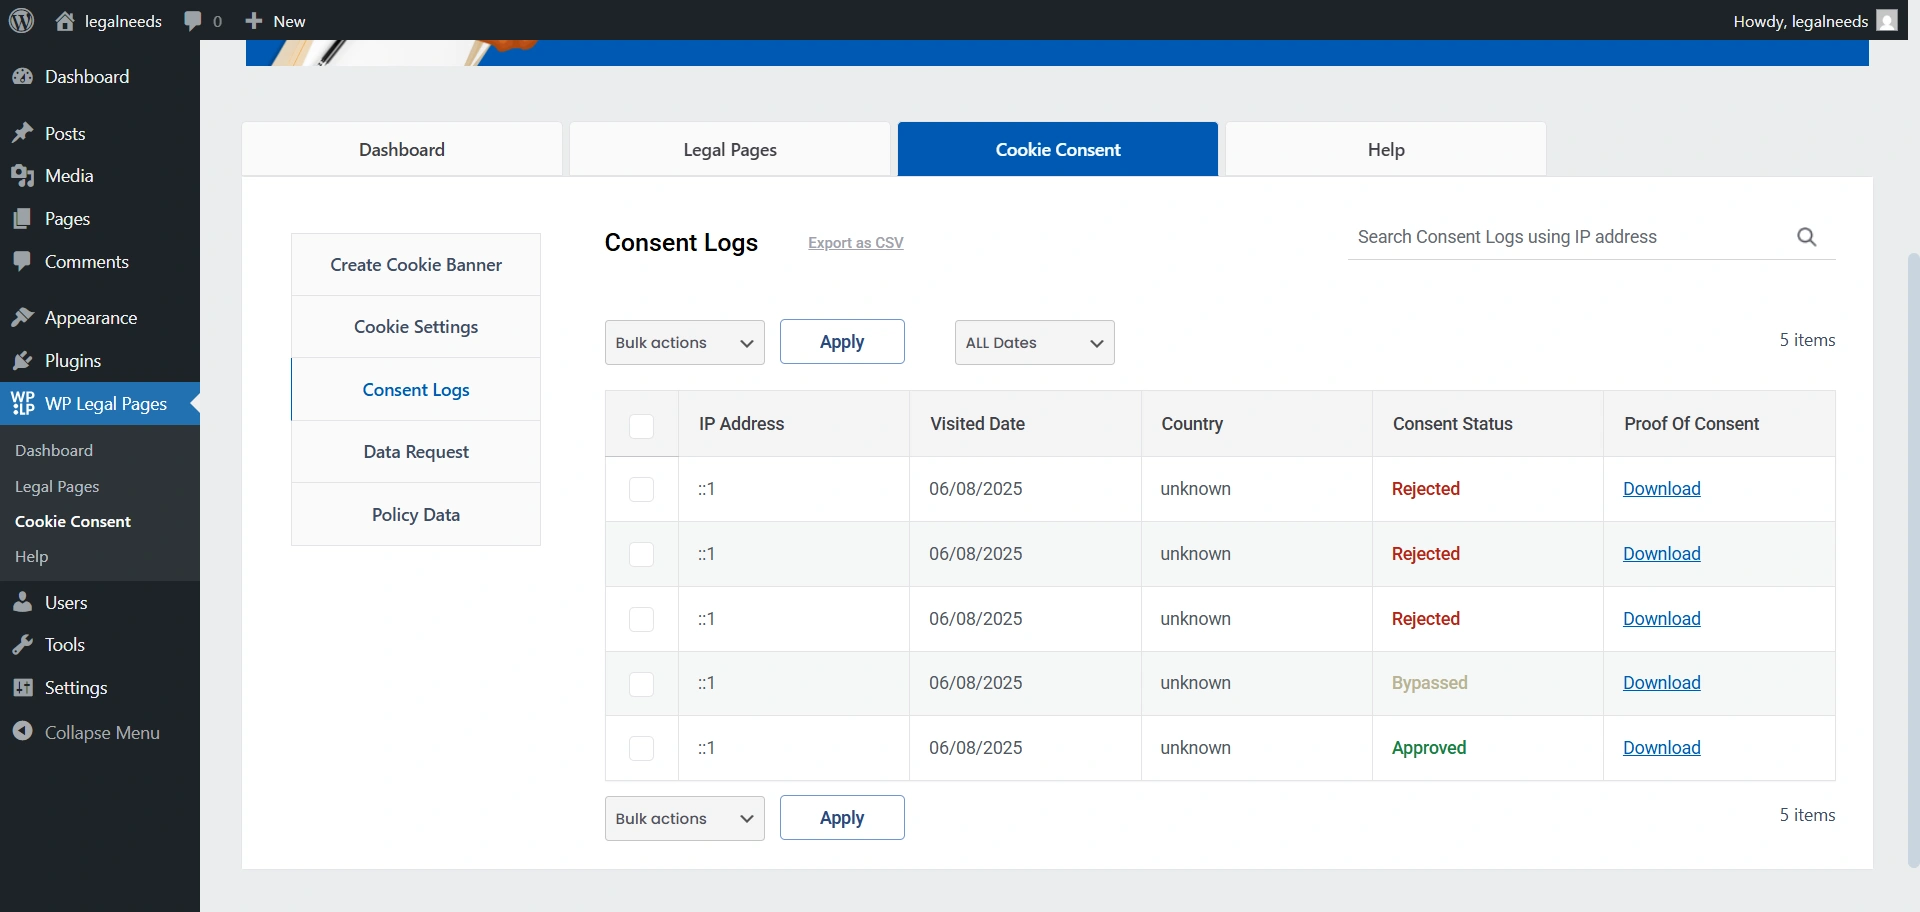This screenshot has width=1920, height=912.
Task: Open Plugins via its plug icon
Action: click(22, 361)
